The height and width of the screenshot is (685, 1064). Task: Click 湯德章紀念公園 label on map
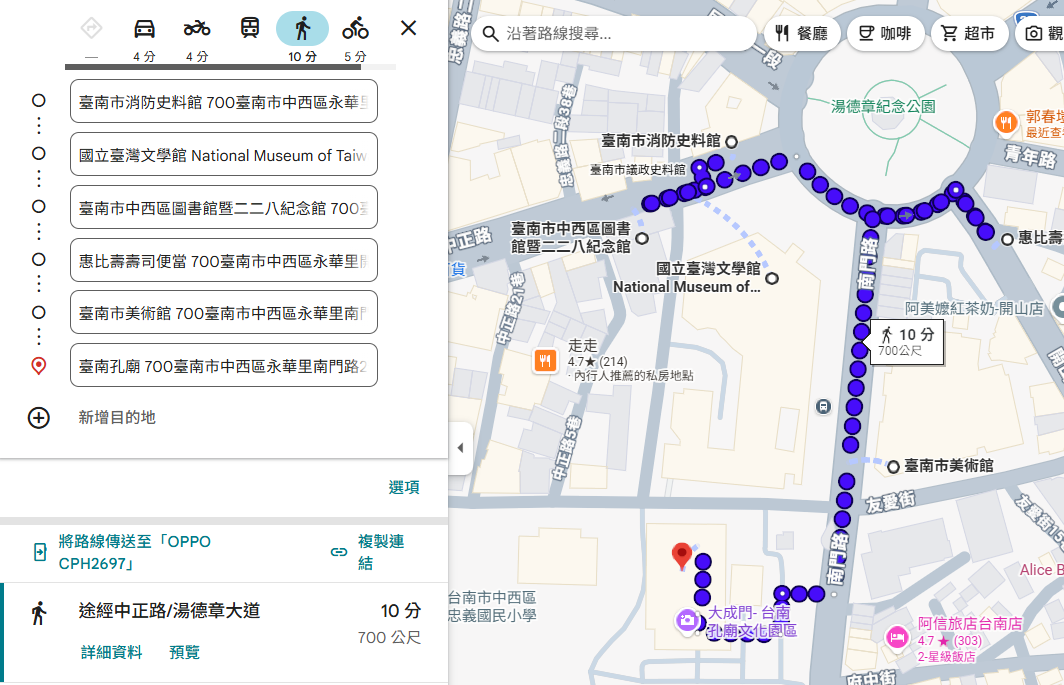coord(884,107)
